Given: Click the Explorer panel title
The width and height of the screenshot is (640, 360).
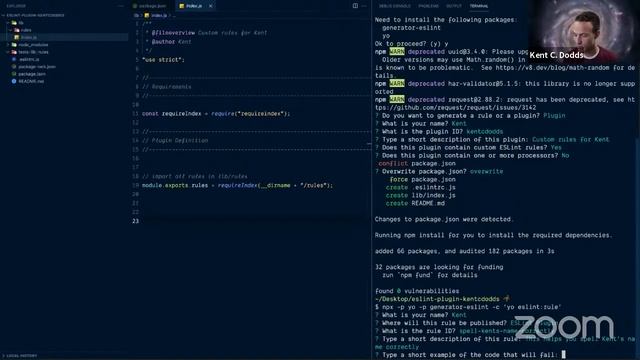Looking at the screenshot, I should (16, 6).
